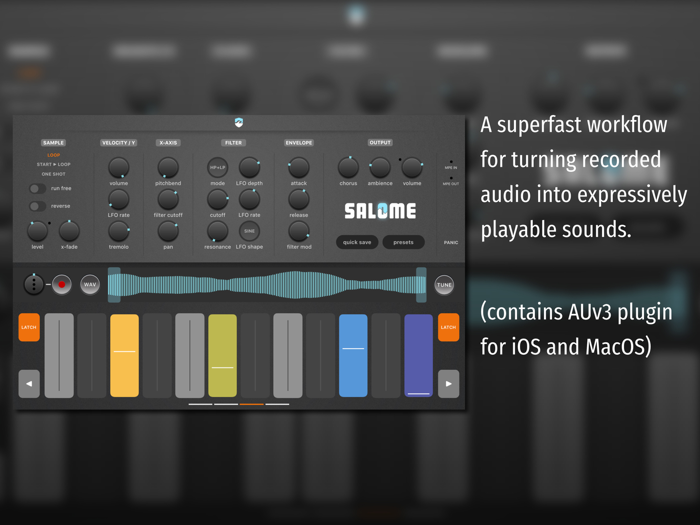Click the TUNE button
This screenshot has height=525, width=700.
click(x=444, y=285)
